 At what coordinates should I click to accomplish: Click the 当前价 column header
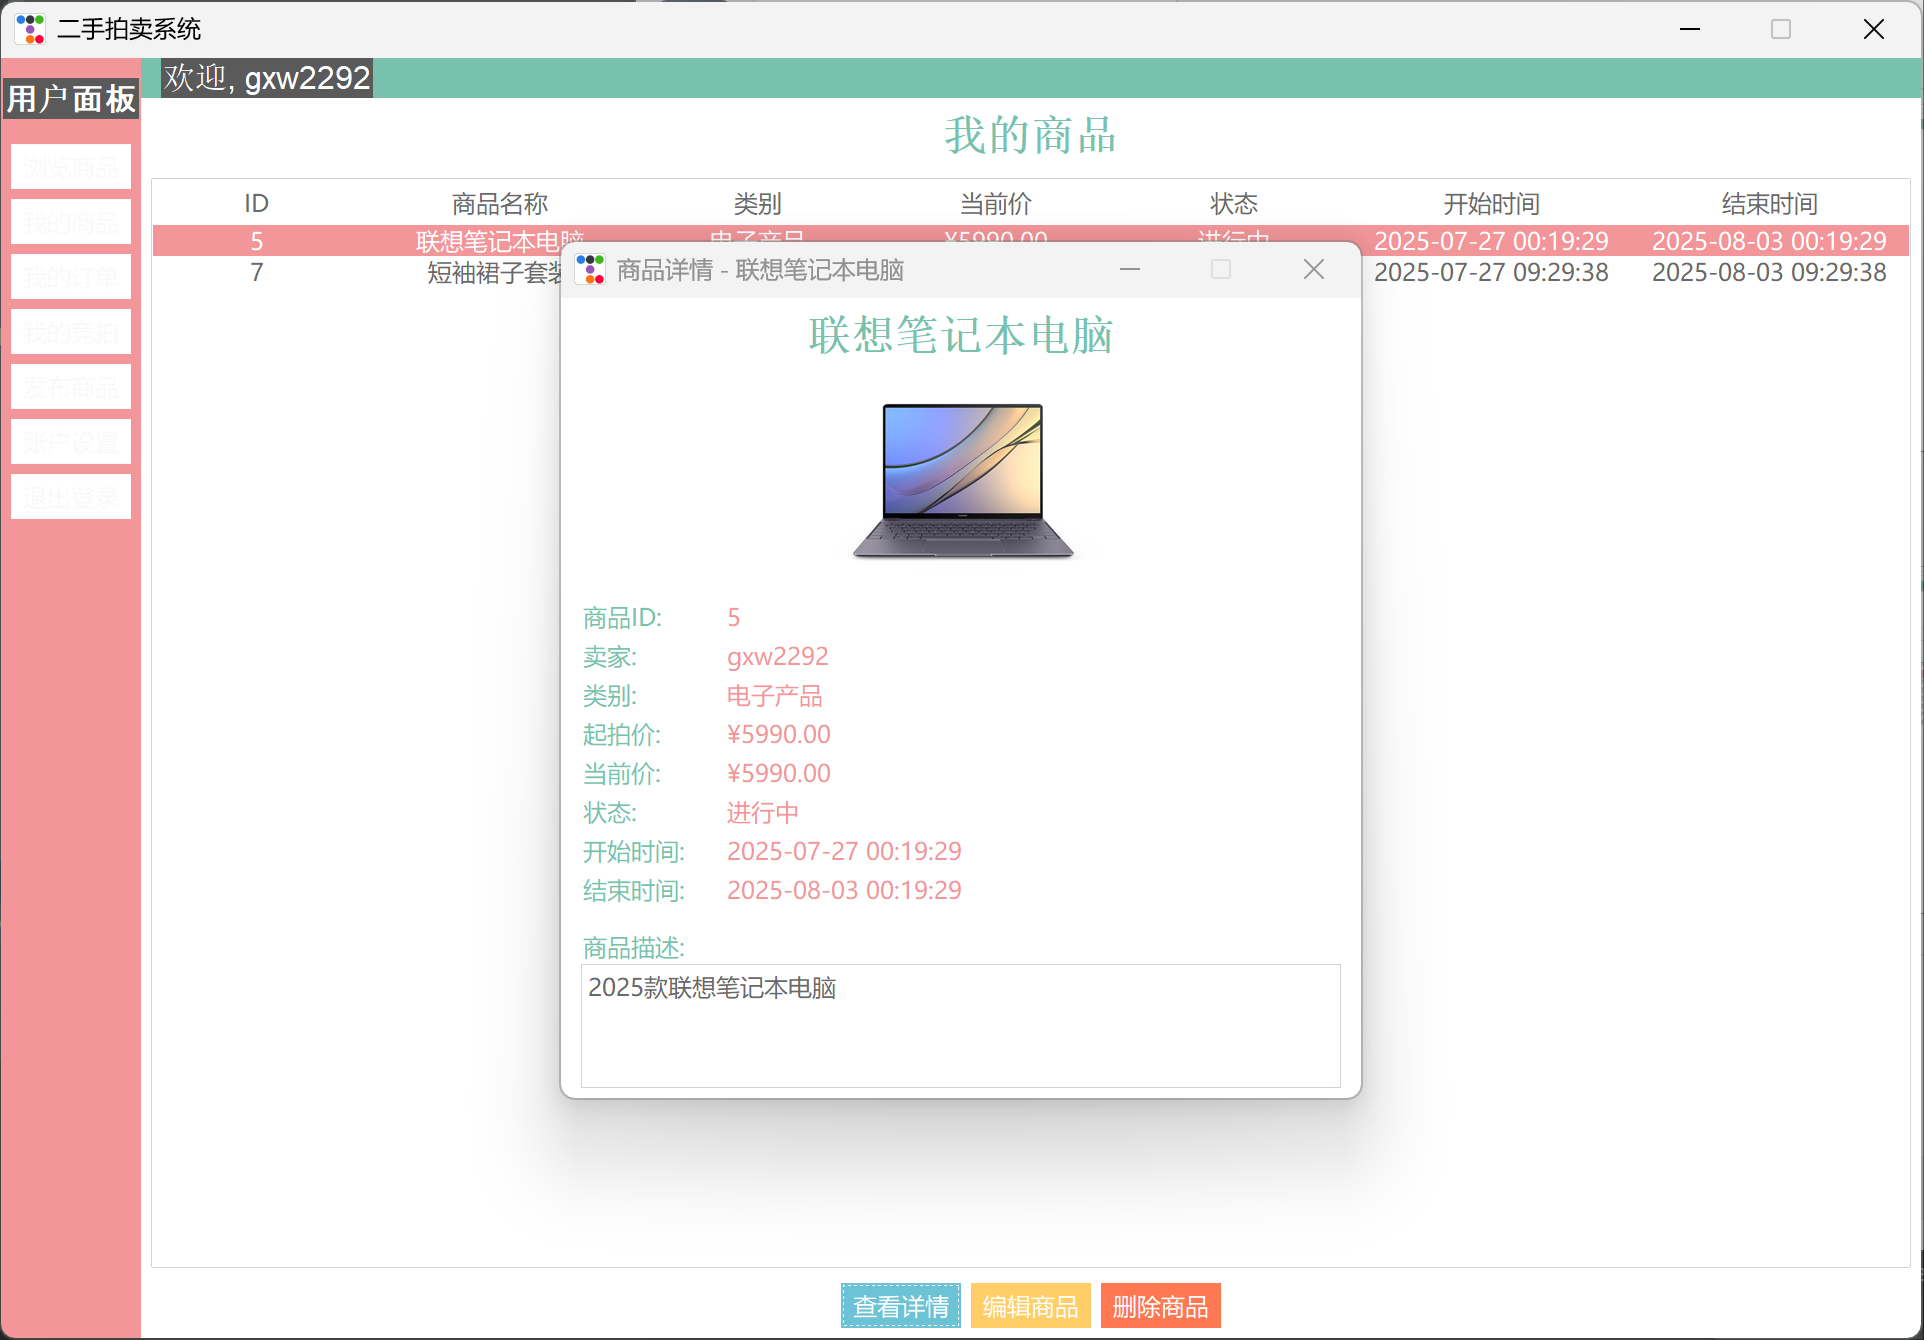pos(996,204)
